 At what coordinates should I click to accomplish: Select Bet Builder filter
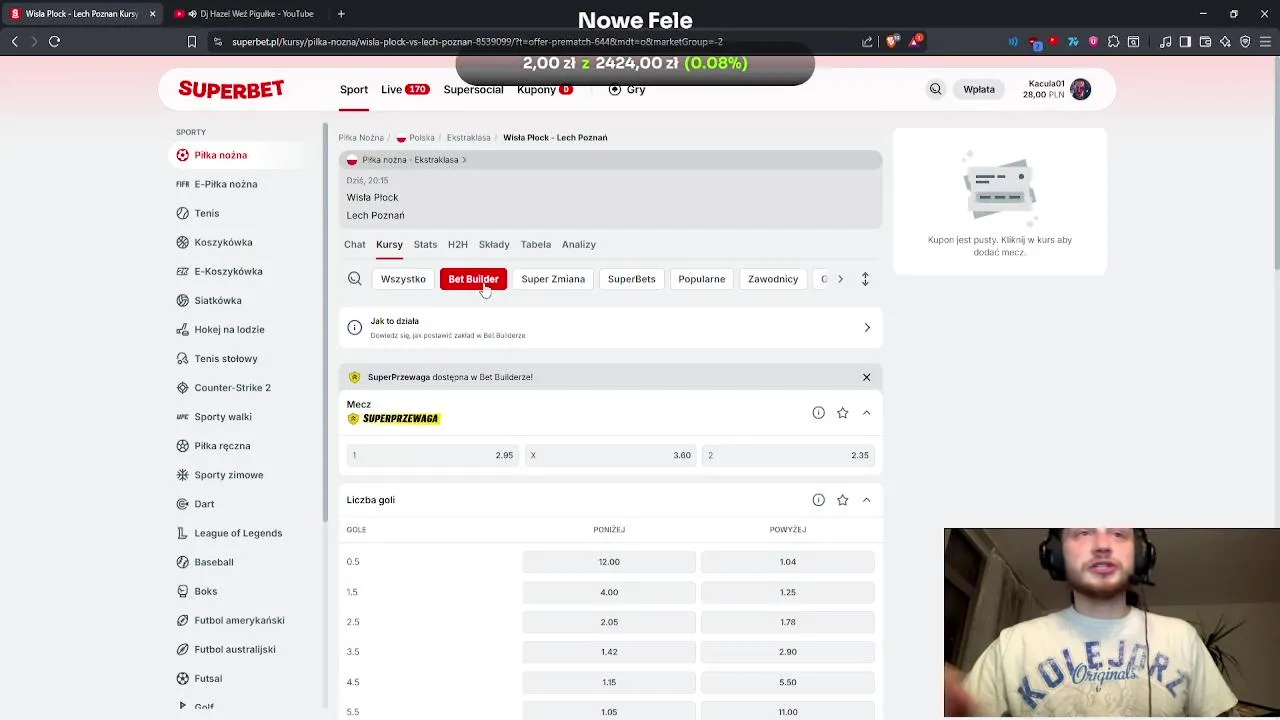tap(473, 279)
